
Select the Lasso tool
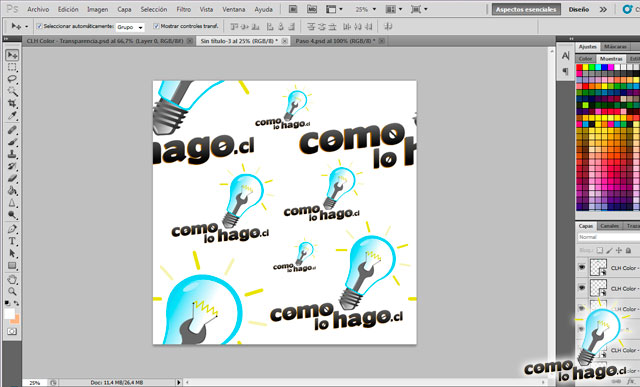coord(12,79)
